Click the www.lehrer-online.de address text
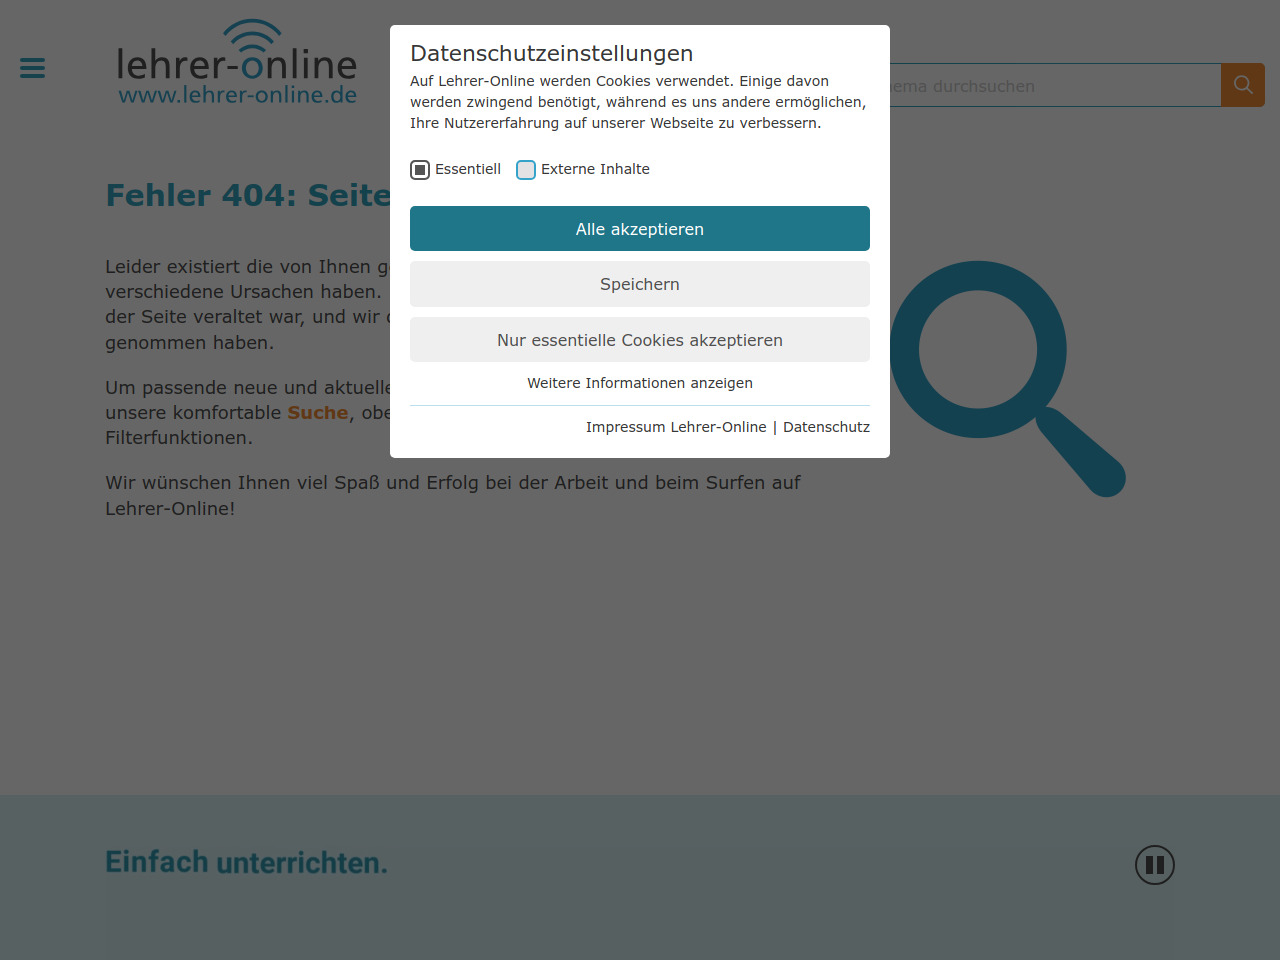Screen dimensions: 1280x960 point(238,95)
